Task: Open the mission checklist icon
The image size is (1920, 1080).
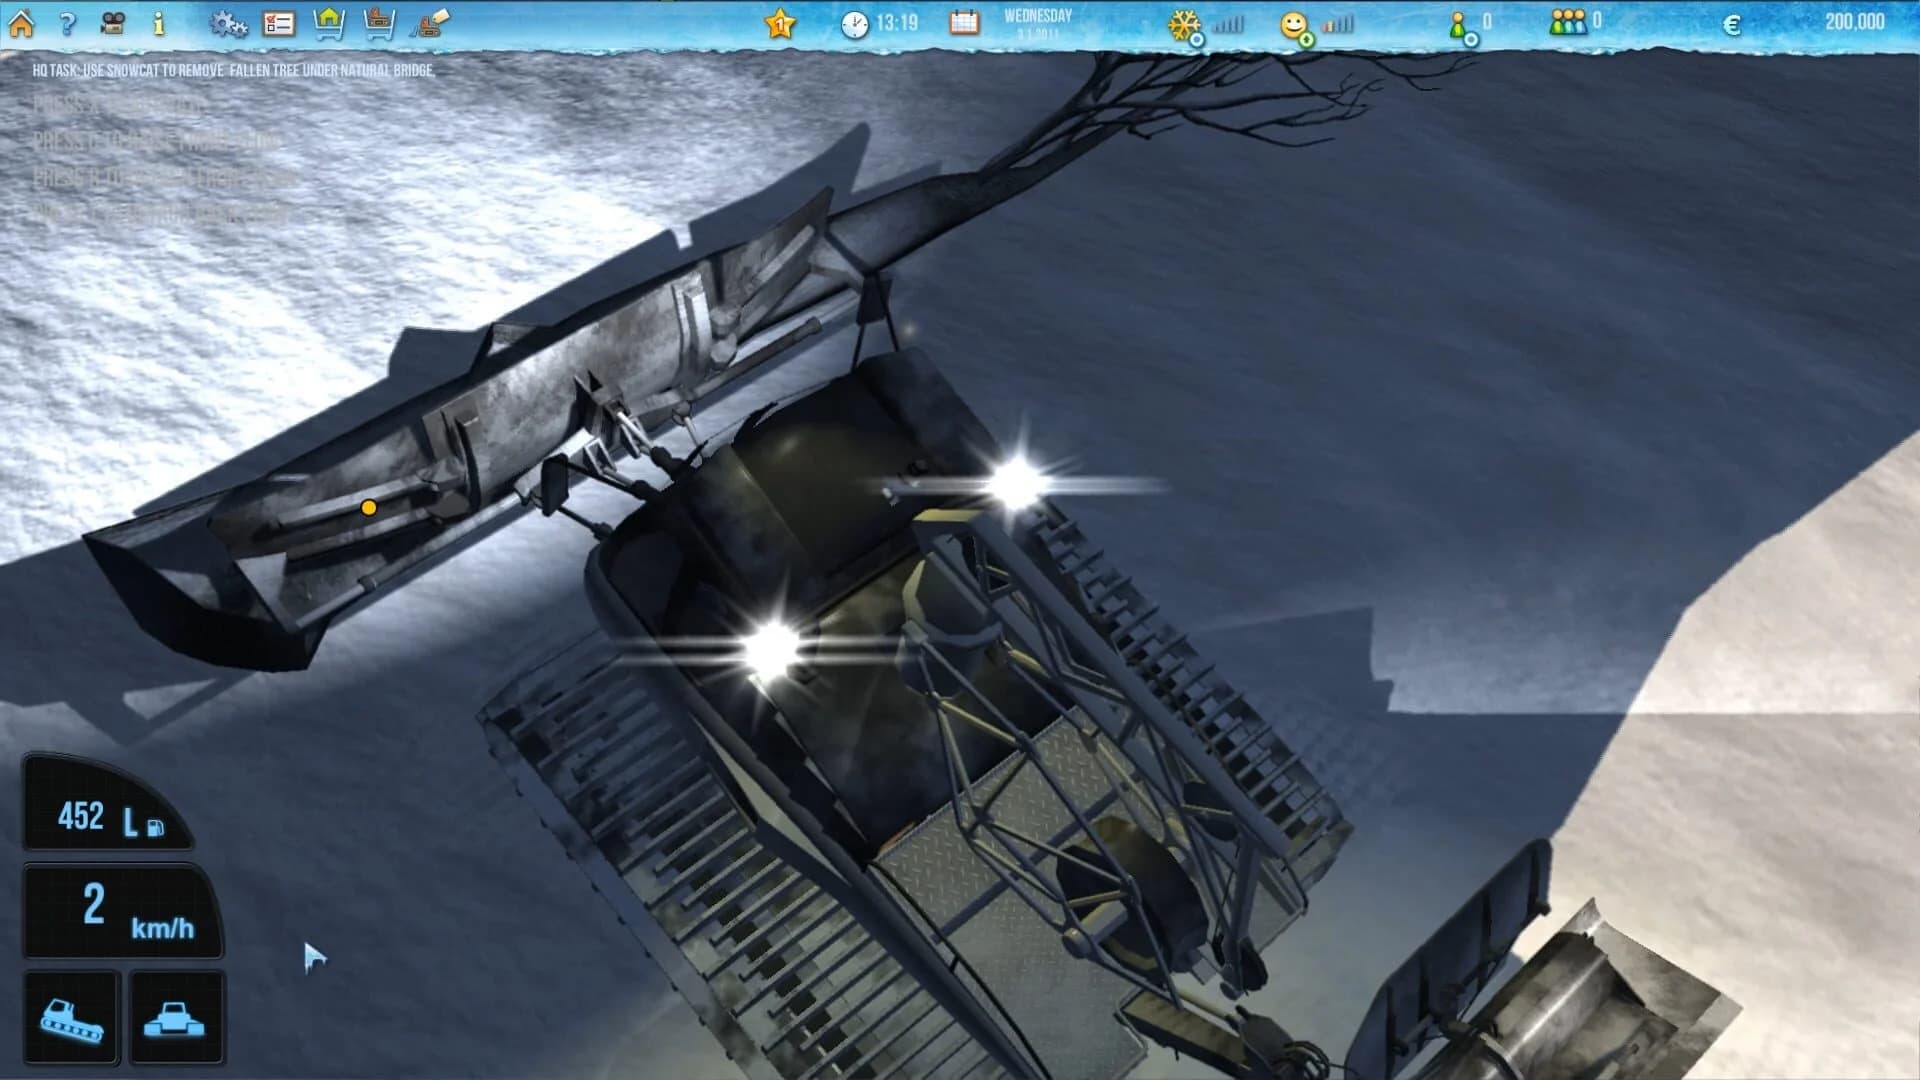Action: click(278, 23)
